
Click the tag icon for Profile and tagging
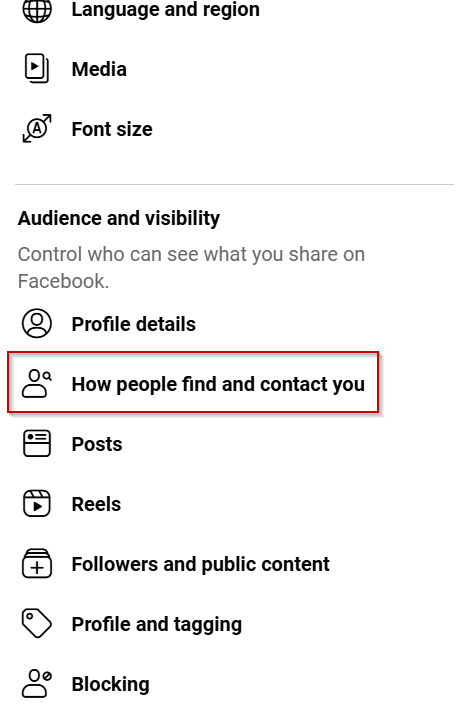coord(37,624)
